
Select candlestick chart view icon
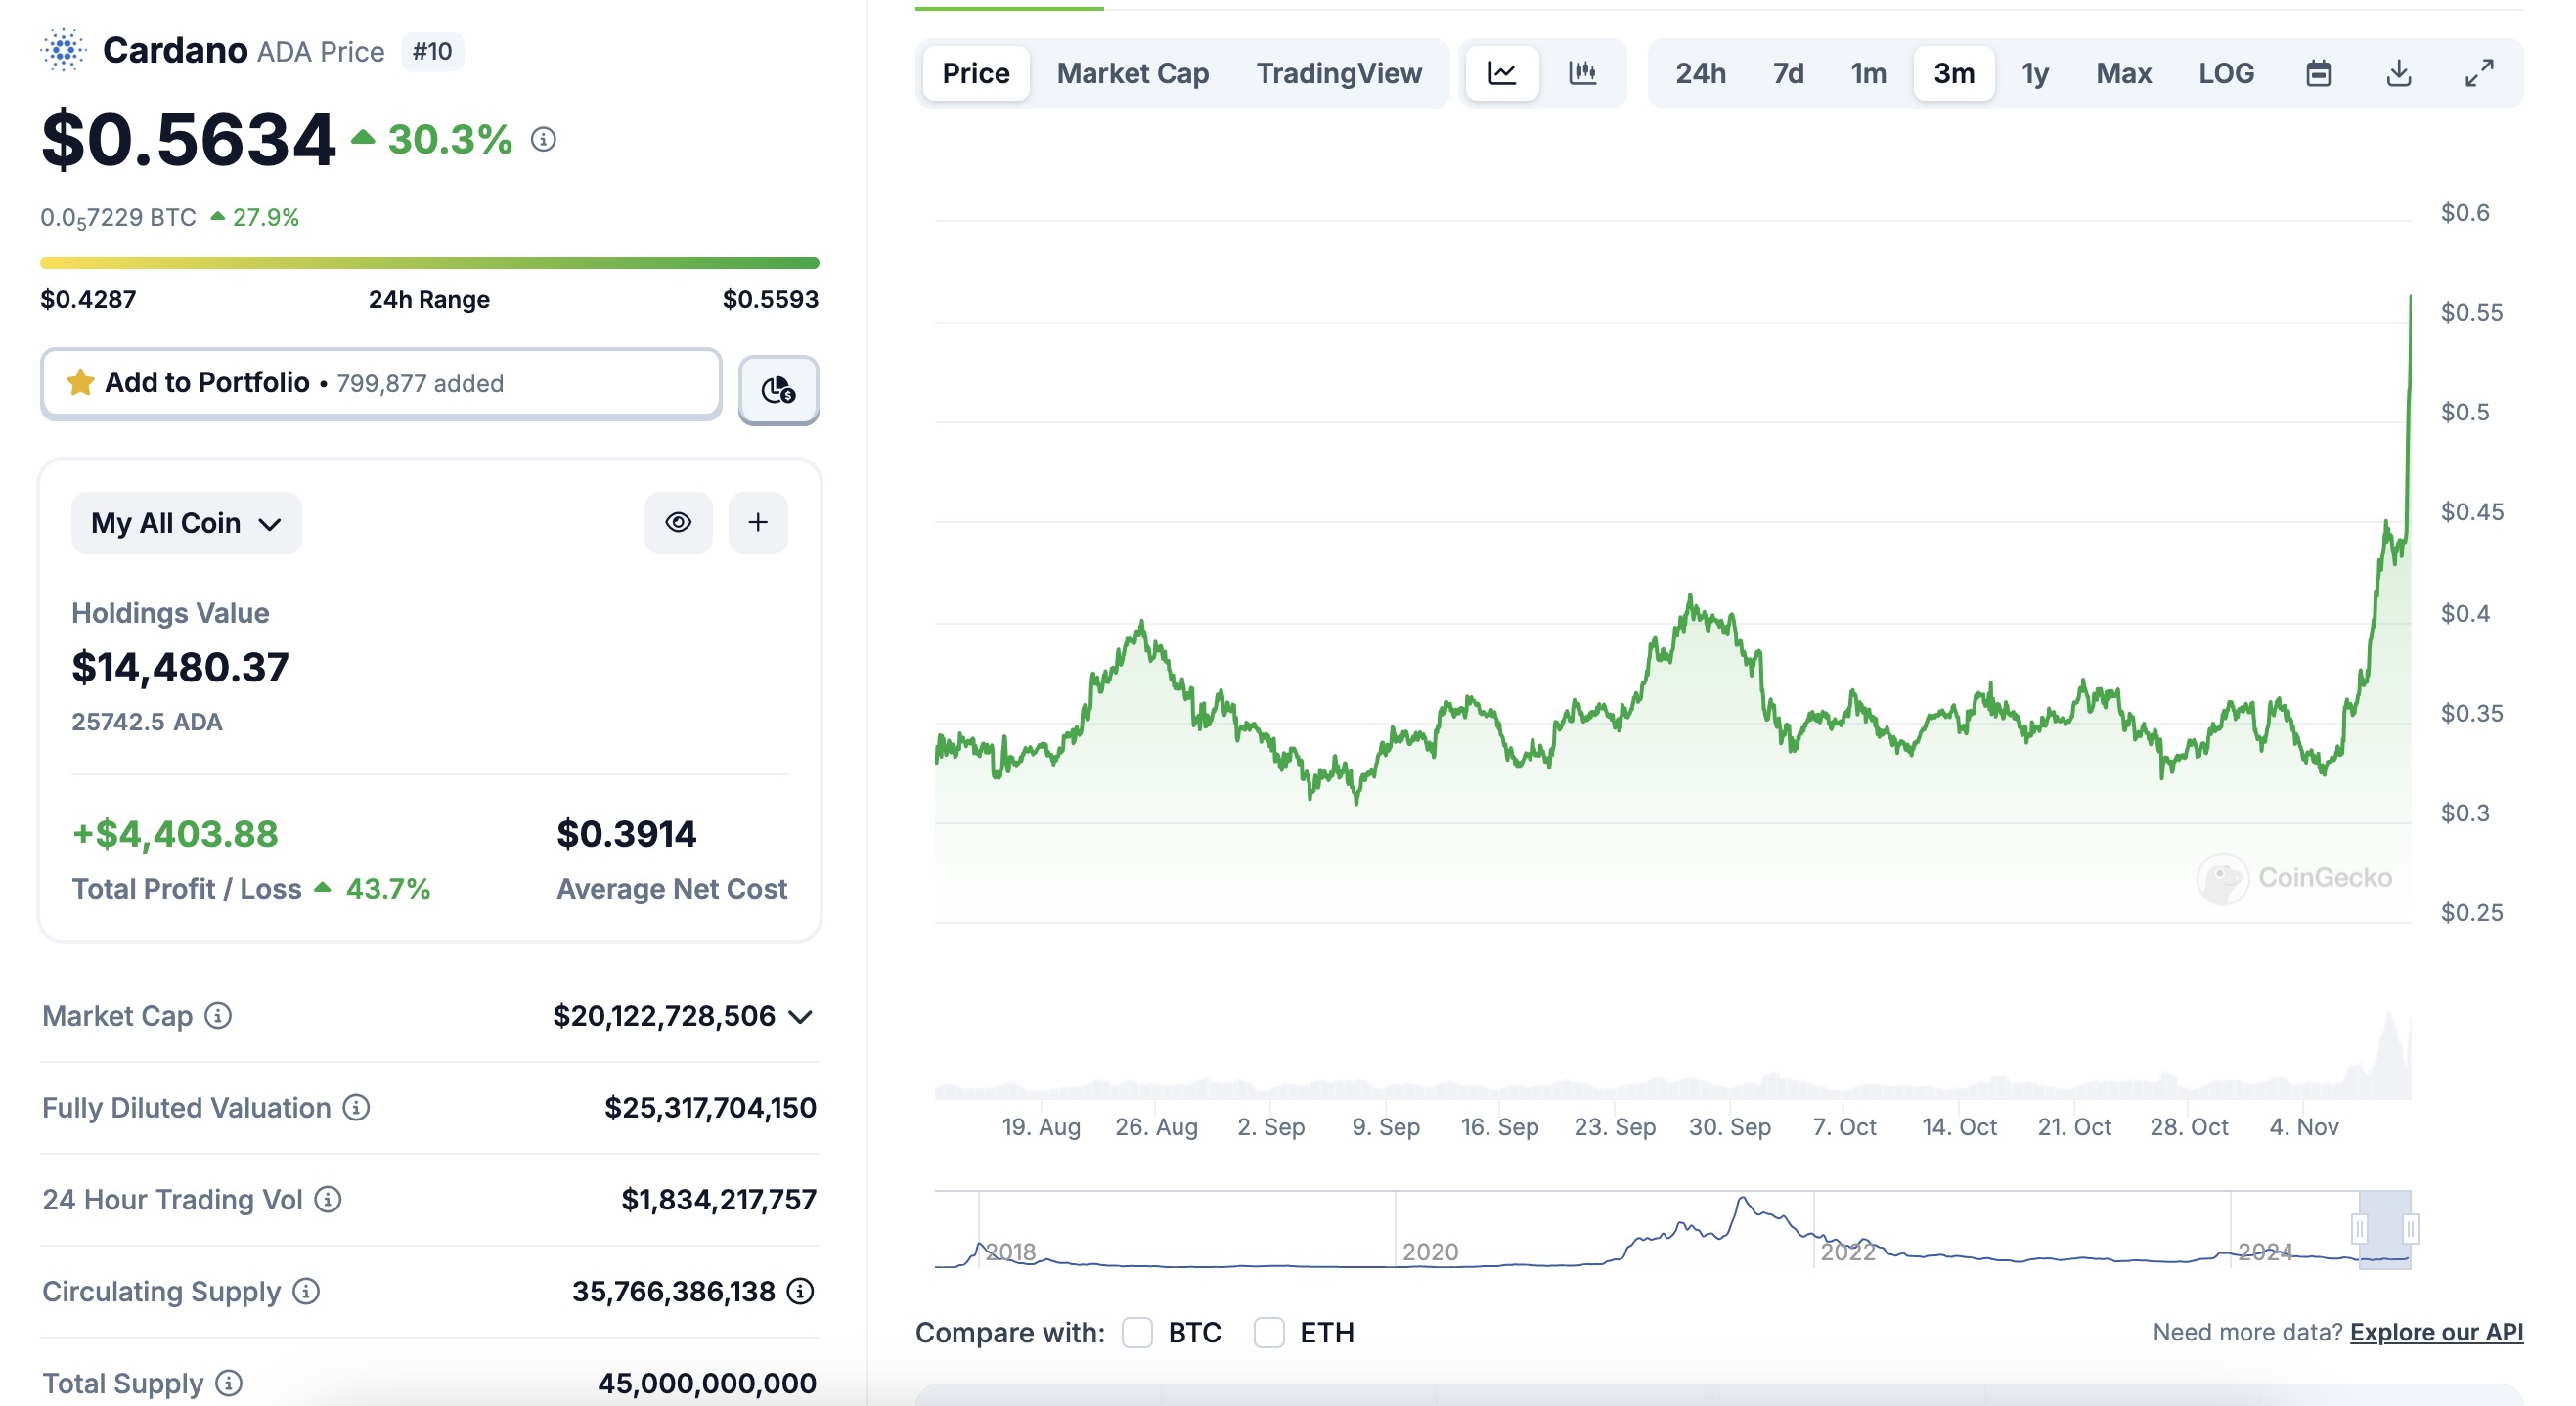click(1583, 73)
